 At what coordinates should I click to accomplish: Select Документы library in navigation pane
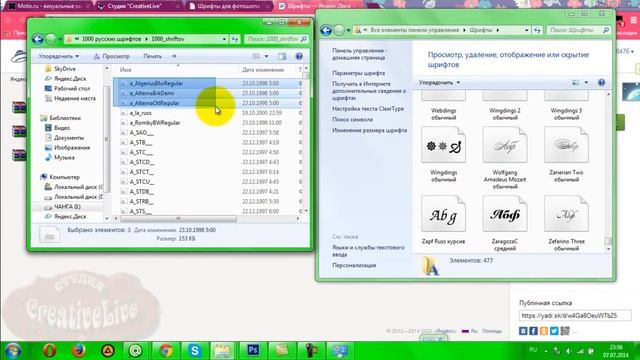64,138
